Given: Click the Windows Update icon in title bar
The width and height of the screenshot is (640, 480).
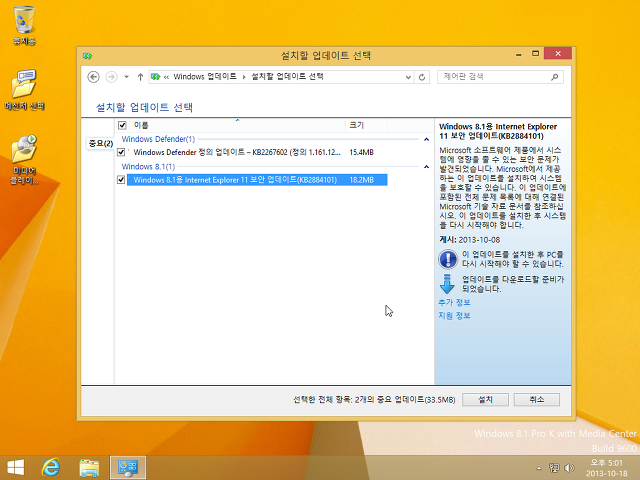Looking at the screenshot, I should [x=87, y=56].
